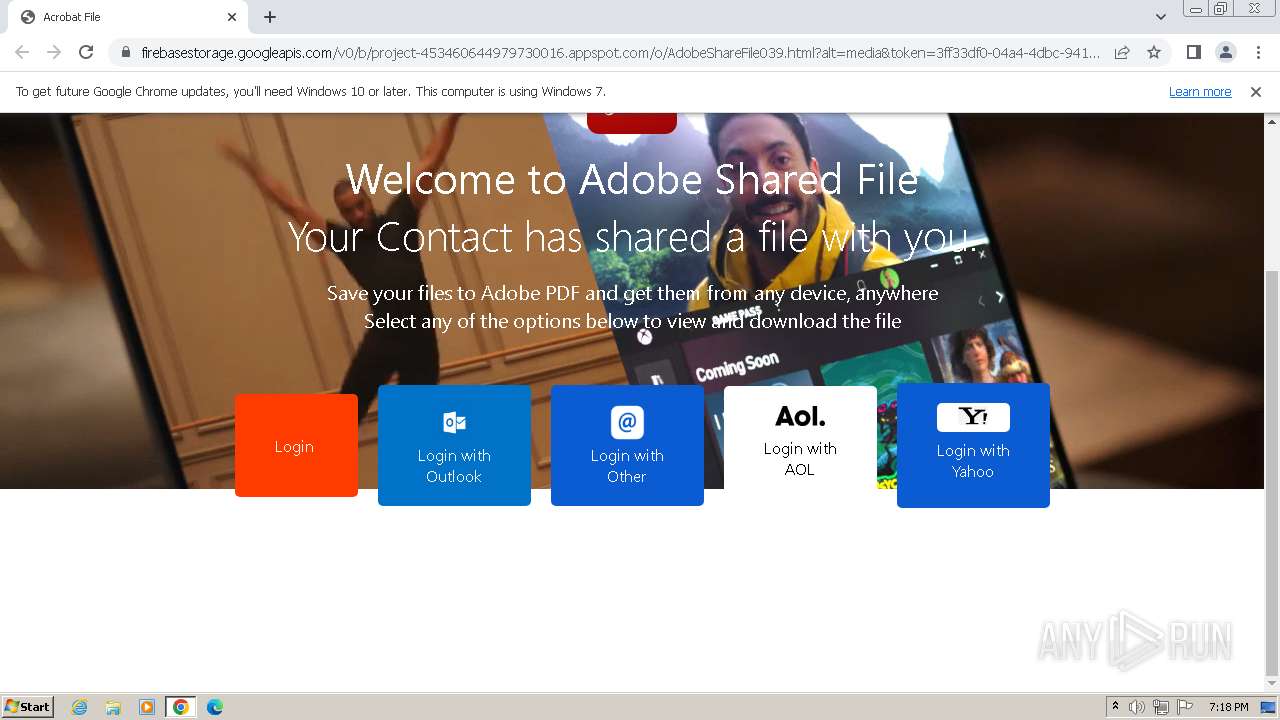Share this page icon
Viewport: 1280px width, 720px height.
tap(1122, 52)
